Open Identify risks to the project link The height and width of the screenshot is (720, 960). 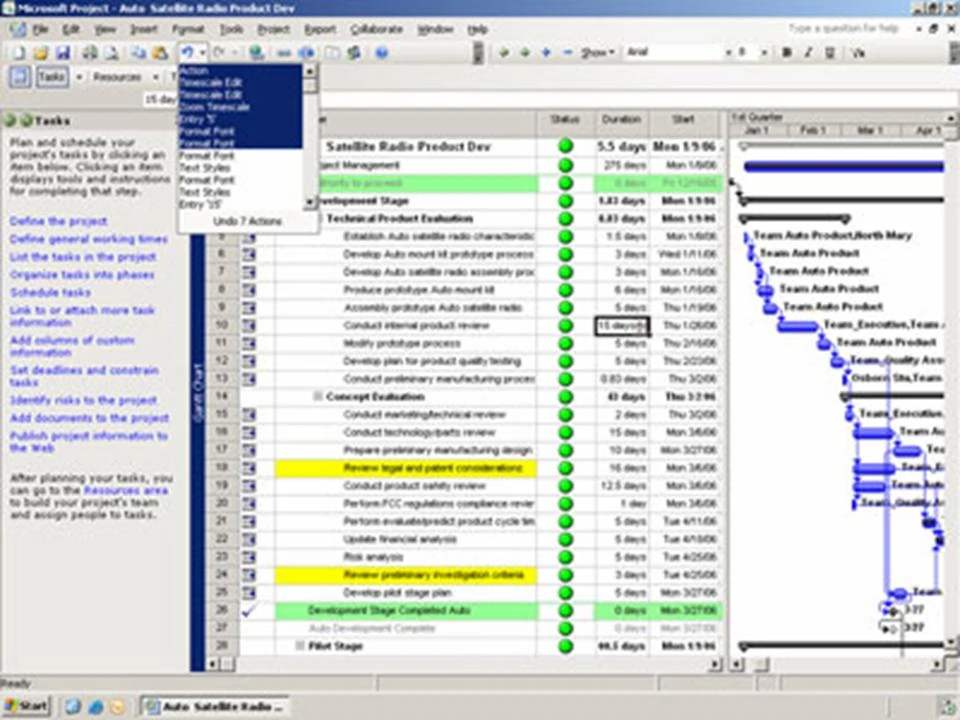(x=83, y=400)
